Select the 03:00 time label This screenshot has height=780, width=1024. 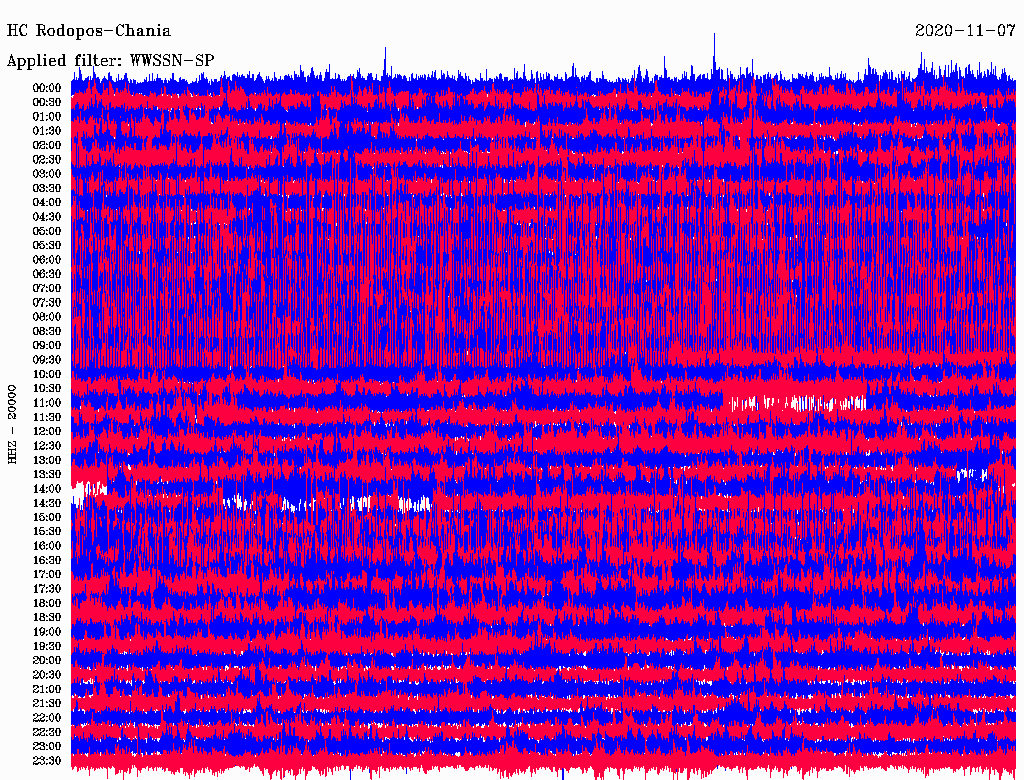point(47,174)
